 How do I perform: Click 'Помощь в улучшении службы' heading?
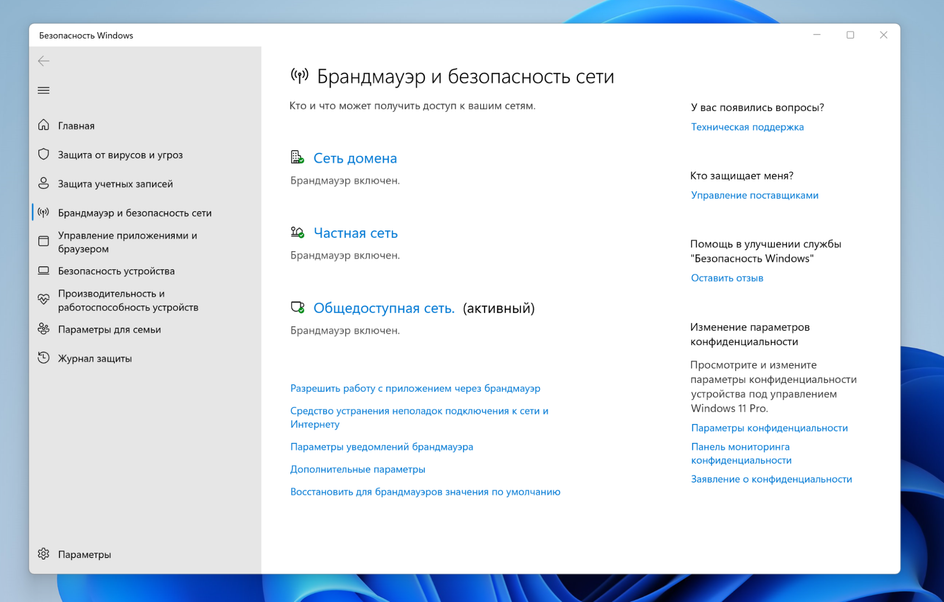[766, 251]
